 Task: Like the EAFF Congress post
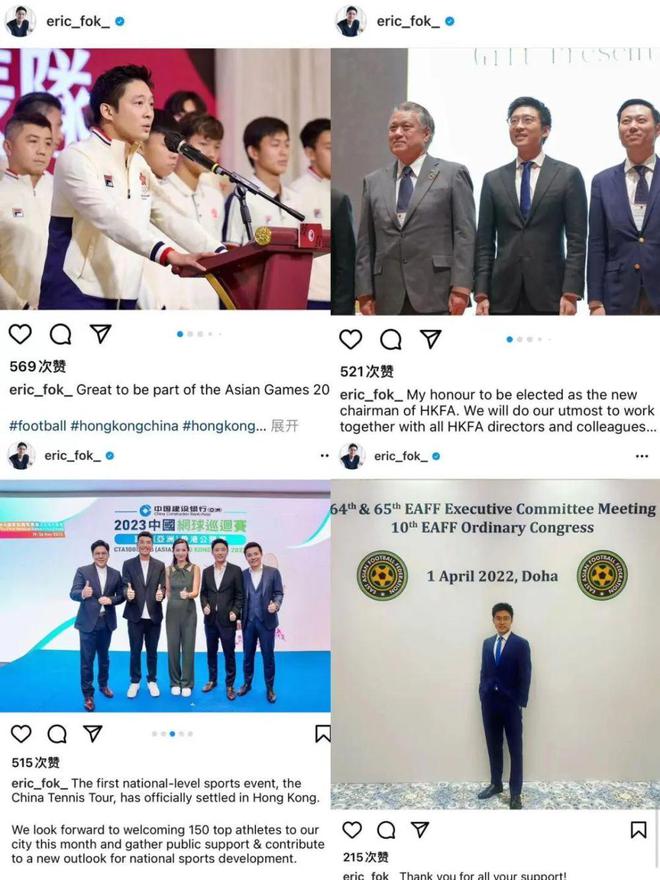[352, 829]
